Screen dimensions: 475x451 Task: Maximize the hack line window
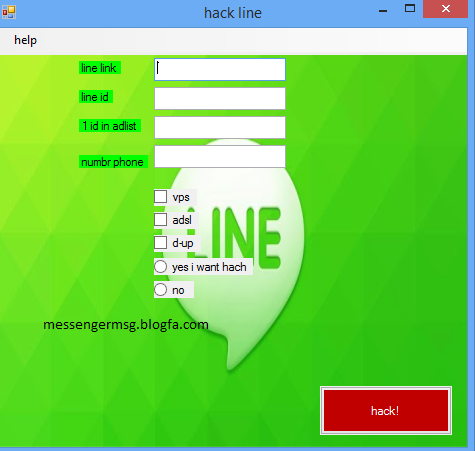[x=410, y=9]
